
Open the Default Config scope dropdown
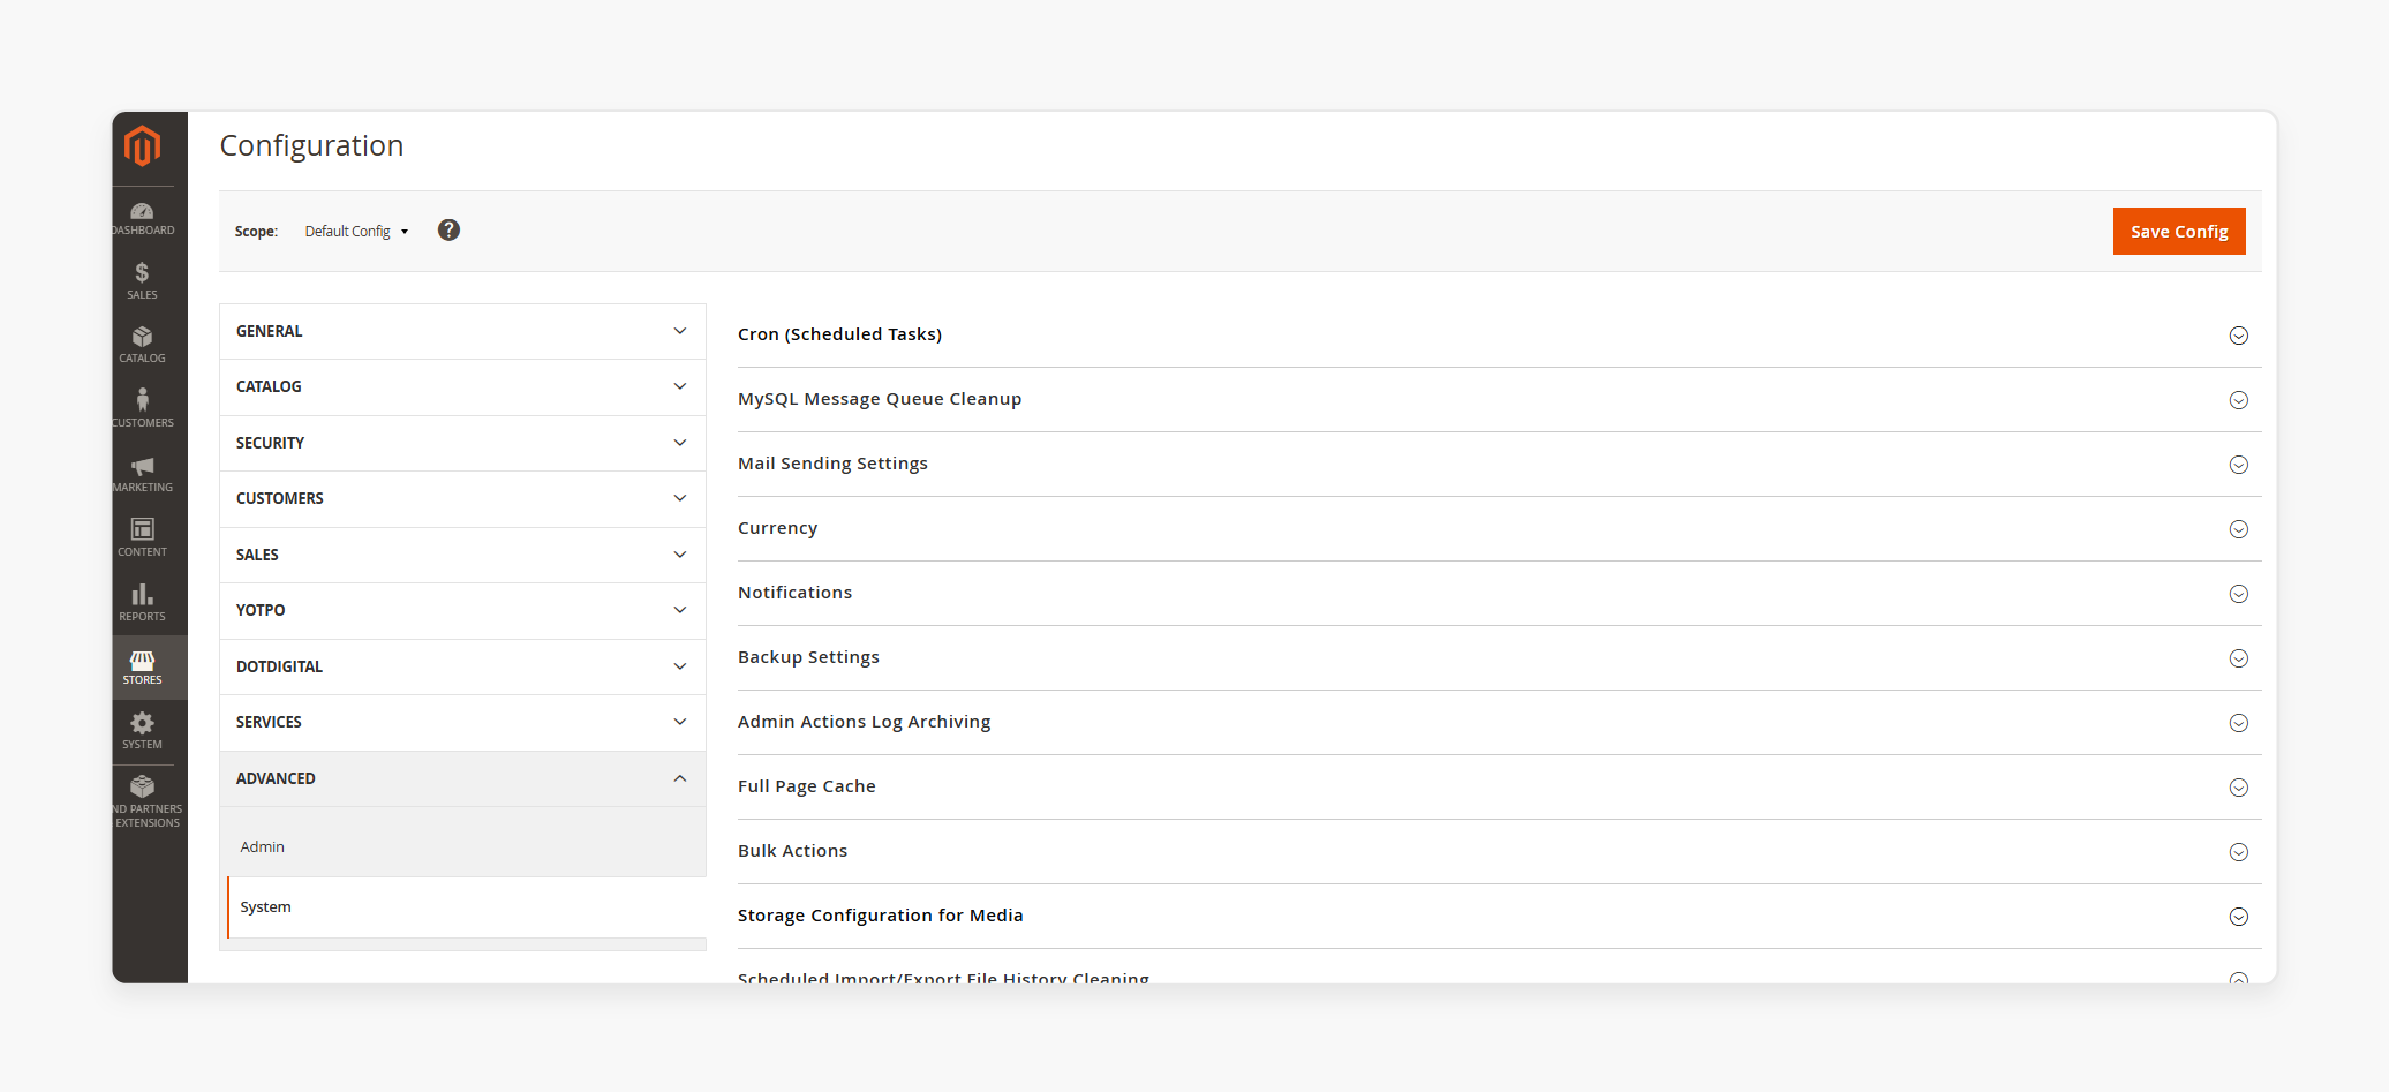click(357, 231)
